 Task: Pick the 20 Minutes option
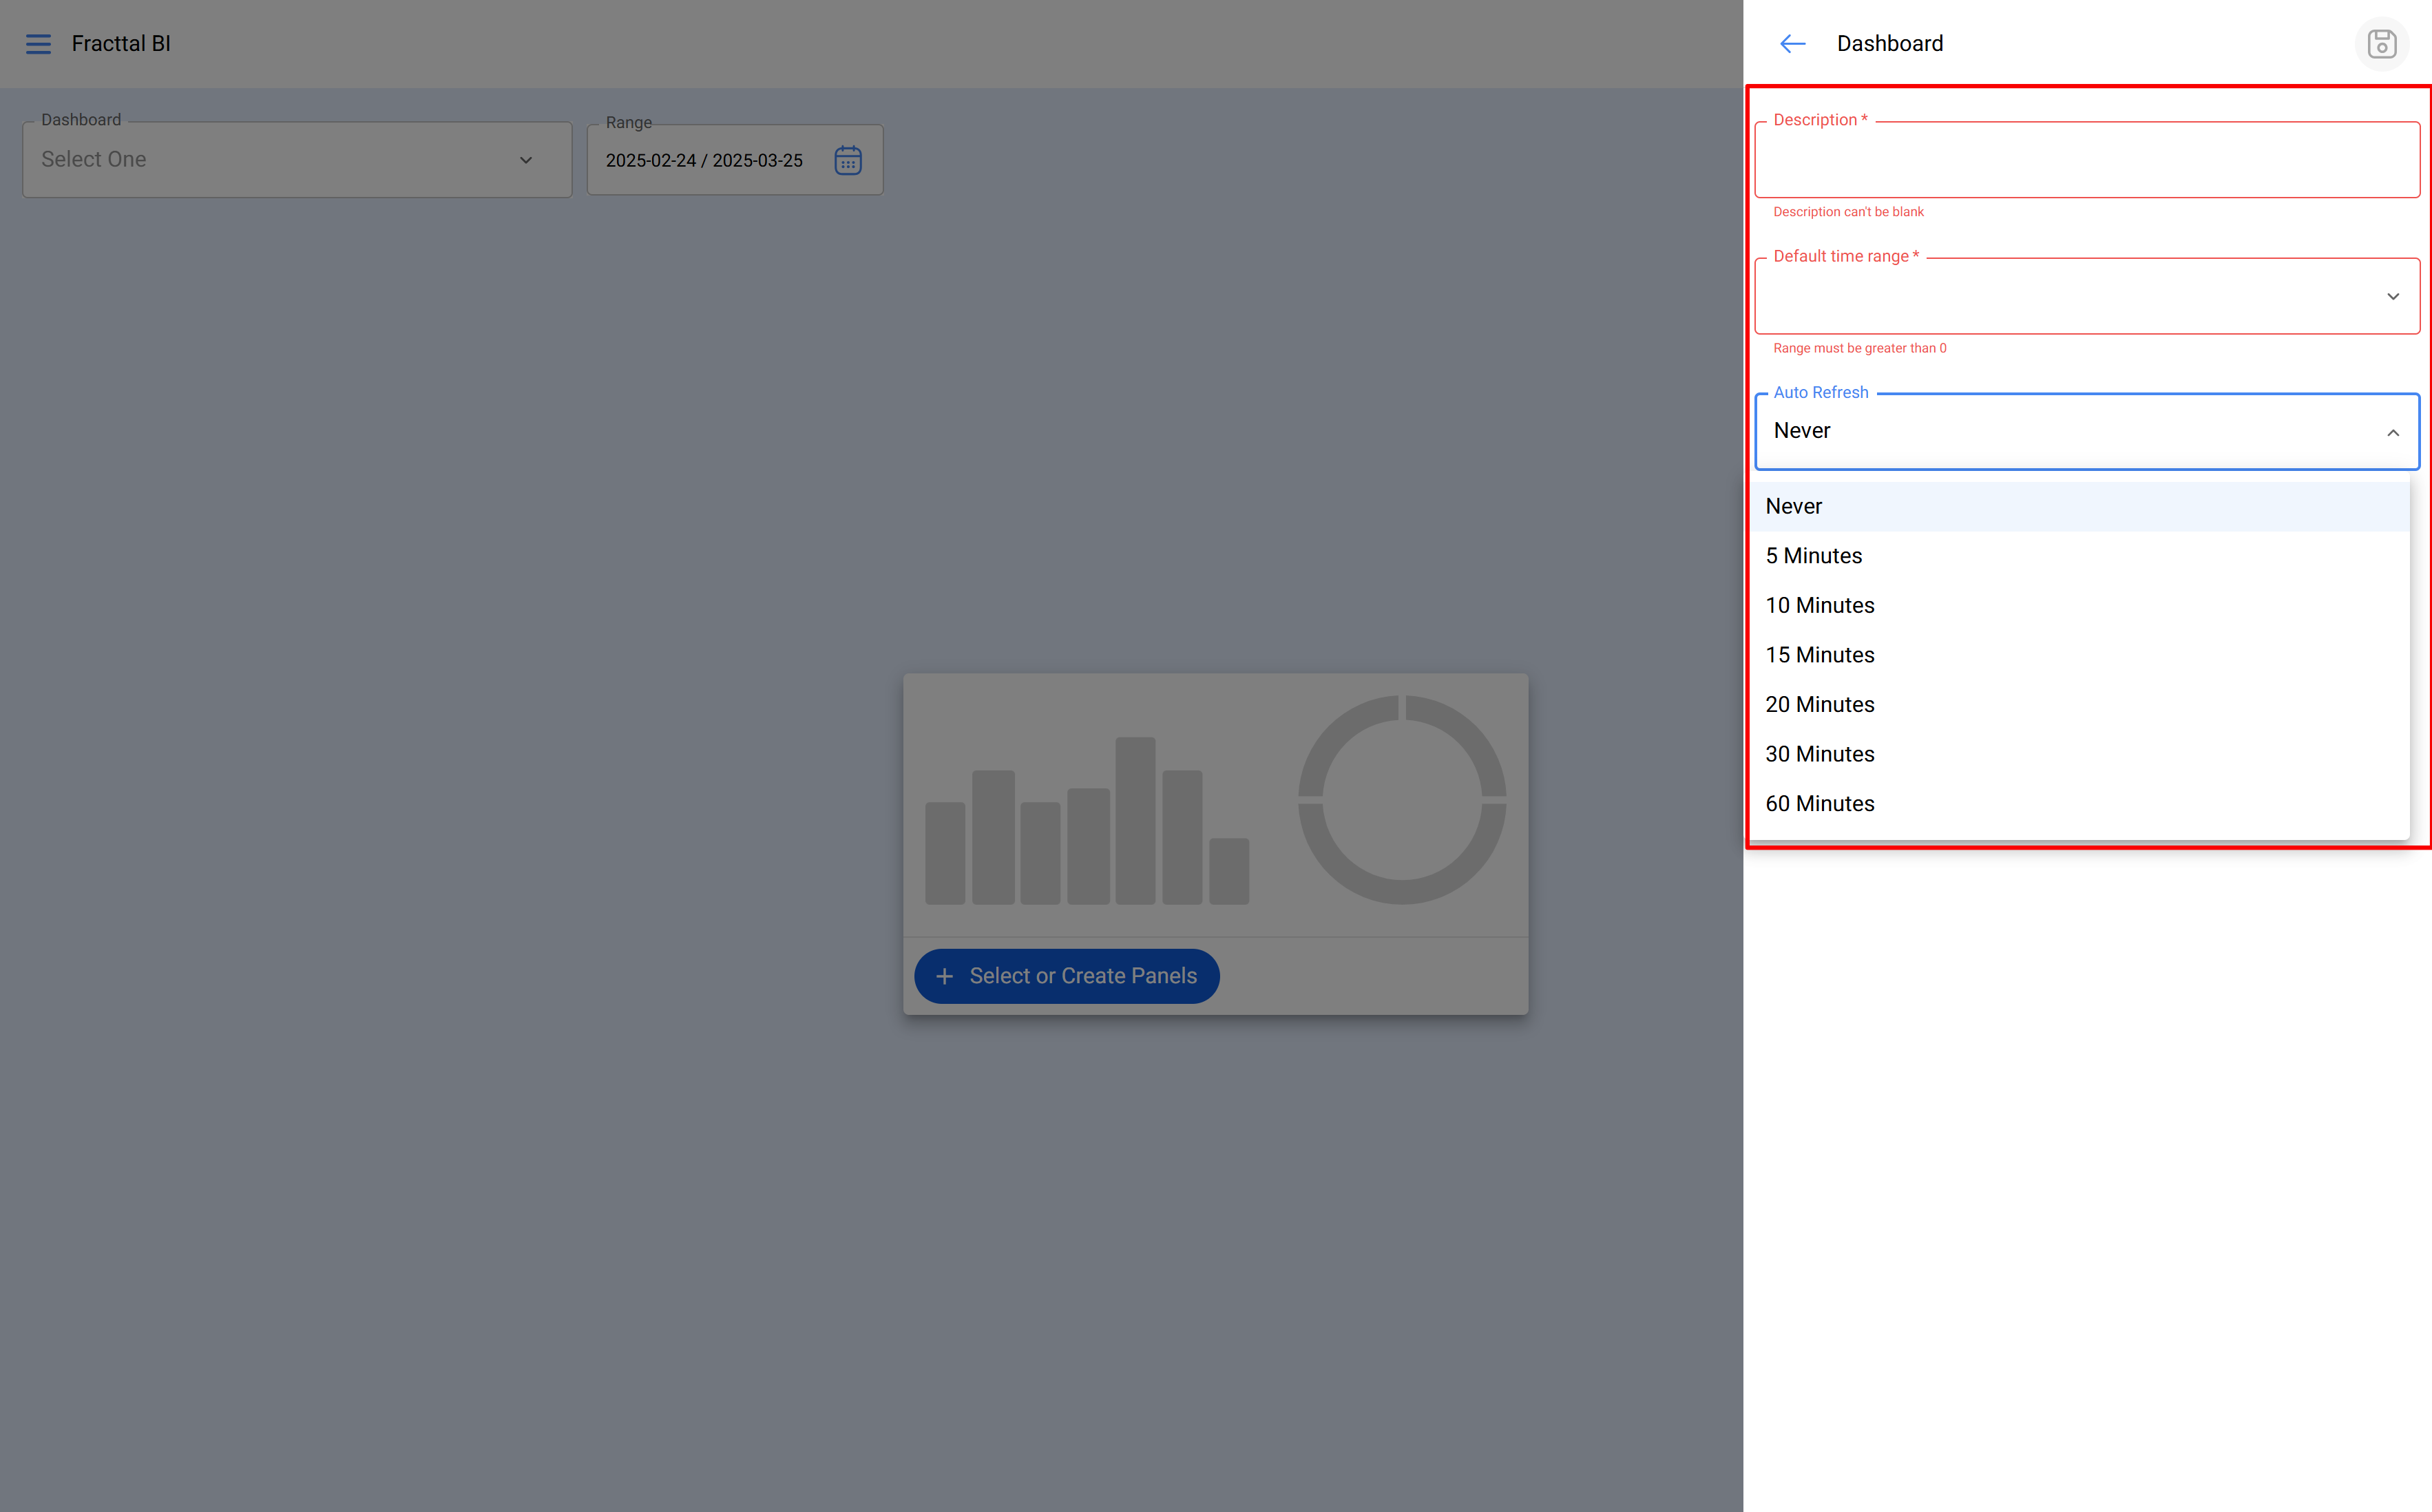pyautogui.click(x=2079, y=704)
